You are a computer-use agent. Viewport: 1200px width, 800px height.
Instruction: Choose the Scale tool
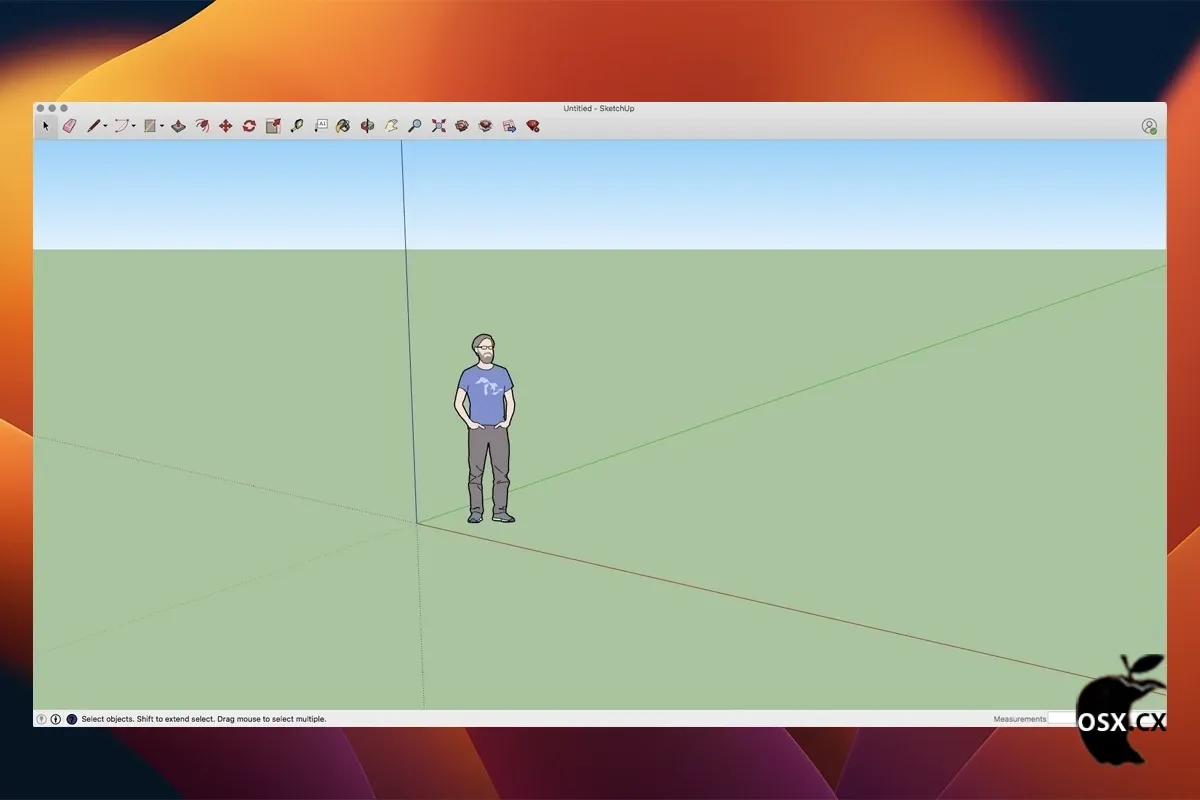tap(273, 126)
